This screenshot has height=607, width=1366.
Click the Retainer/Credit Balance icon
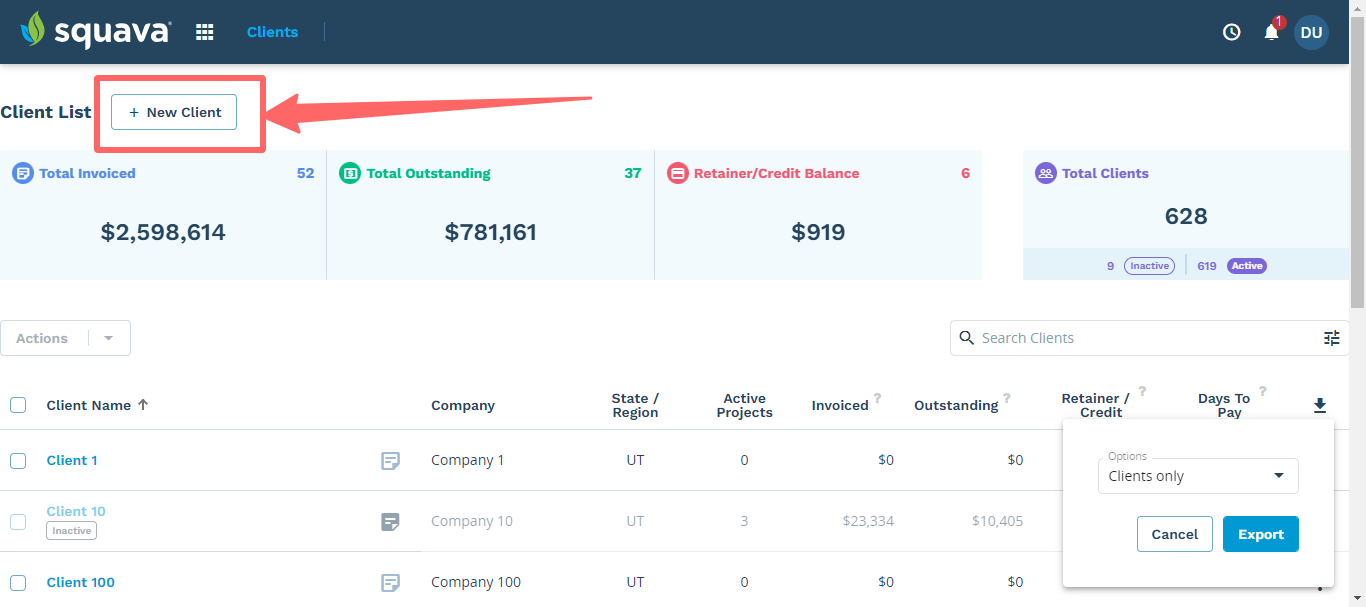tap(678, 173)
